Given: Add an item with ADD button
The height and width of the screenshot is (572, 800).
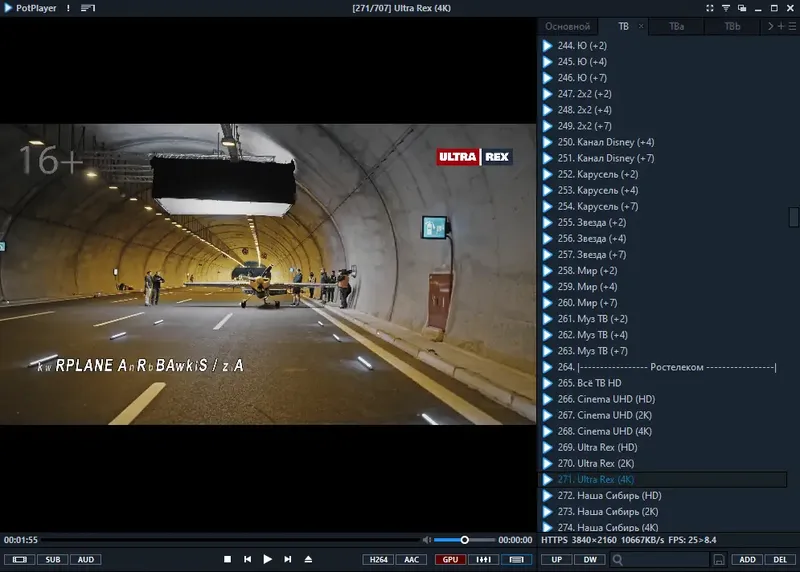Looking at the screenshot, I should point(747,560).
